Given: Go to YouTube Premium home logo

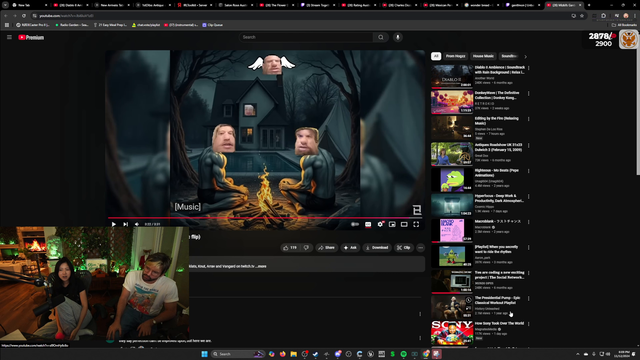Looking at the screenshot, I should (31, 37).
